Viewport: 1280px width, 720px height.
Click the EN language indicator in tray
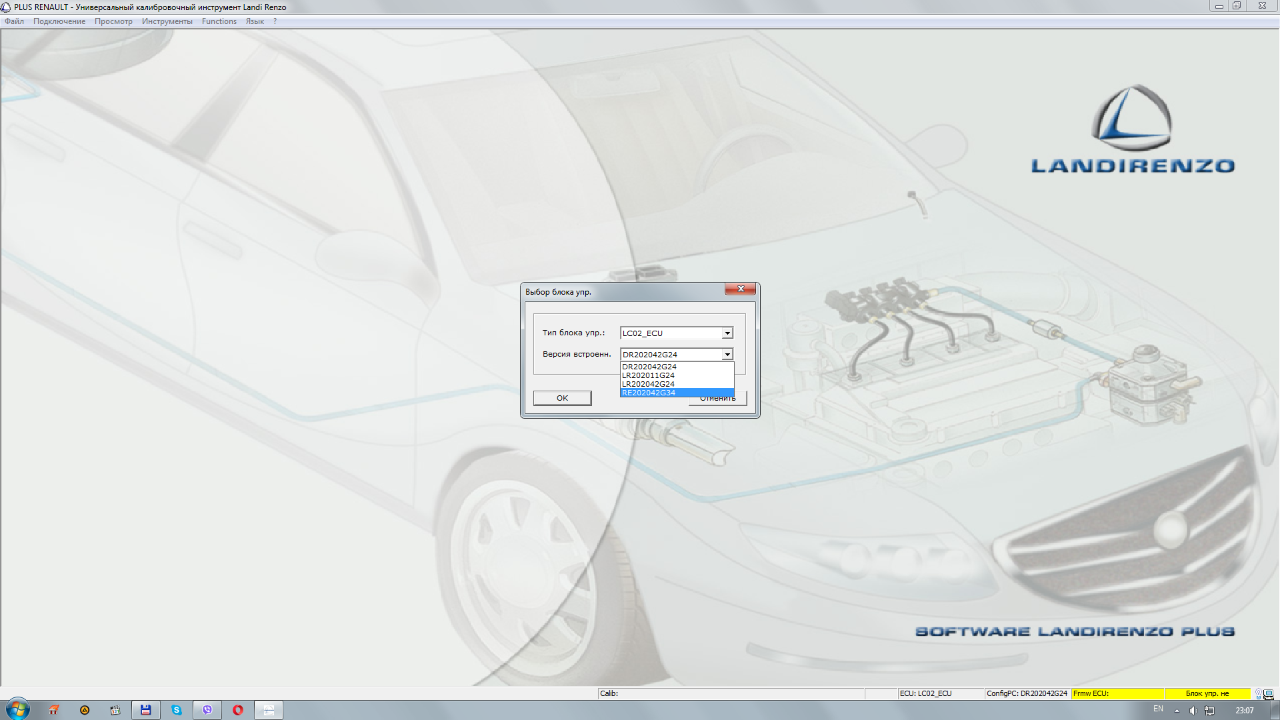[x=1158, y=709]
